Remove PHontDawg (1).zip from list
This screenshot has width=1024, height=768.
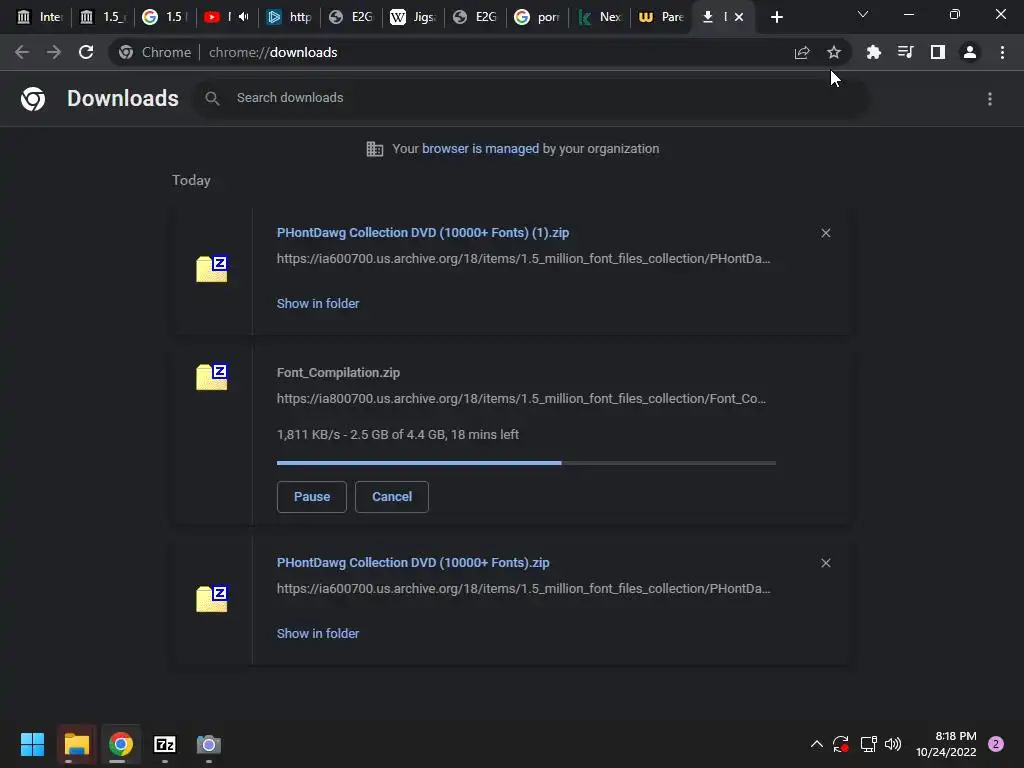(x=826, y=233)
